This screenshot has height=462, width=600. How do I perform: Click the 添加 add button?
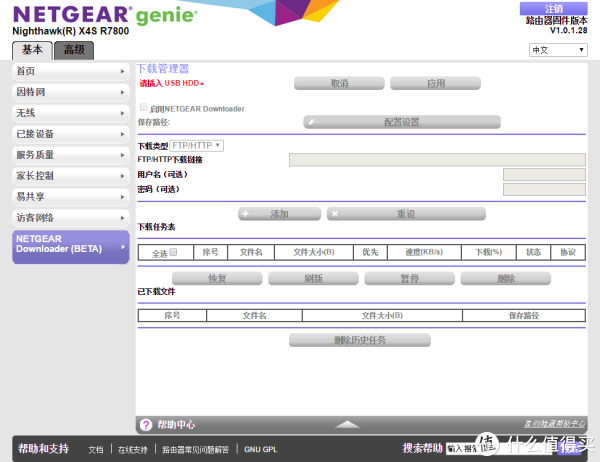coord(279,214)
